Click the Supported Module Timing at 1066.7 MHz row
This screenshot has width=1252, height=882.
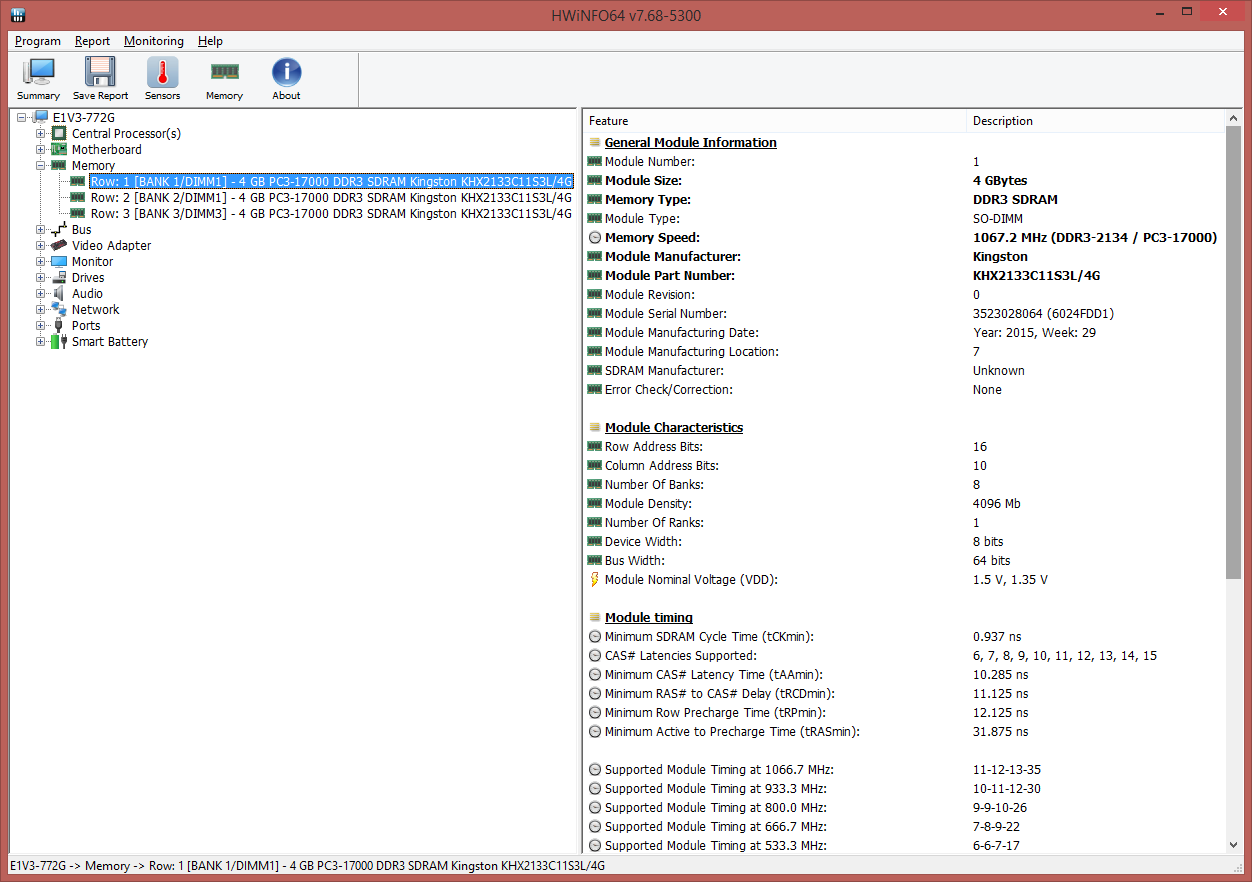[x=905, y=769]
